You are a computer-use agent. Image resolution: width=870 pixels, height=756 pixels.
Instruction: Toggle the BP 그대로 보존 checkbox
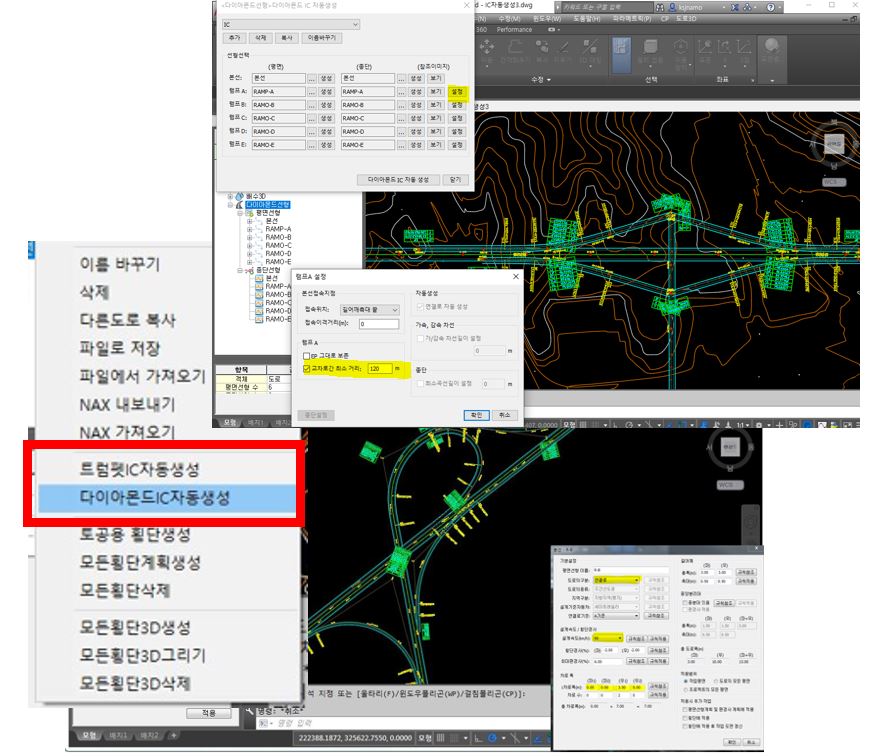tap(306, 356)
